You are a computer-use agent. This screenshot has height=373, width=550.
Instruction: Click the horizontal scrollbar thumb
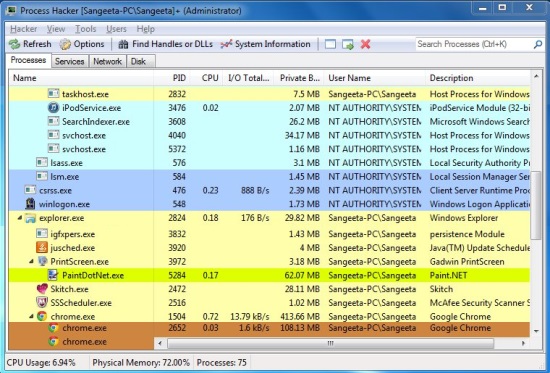[x=330, y=343]
